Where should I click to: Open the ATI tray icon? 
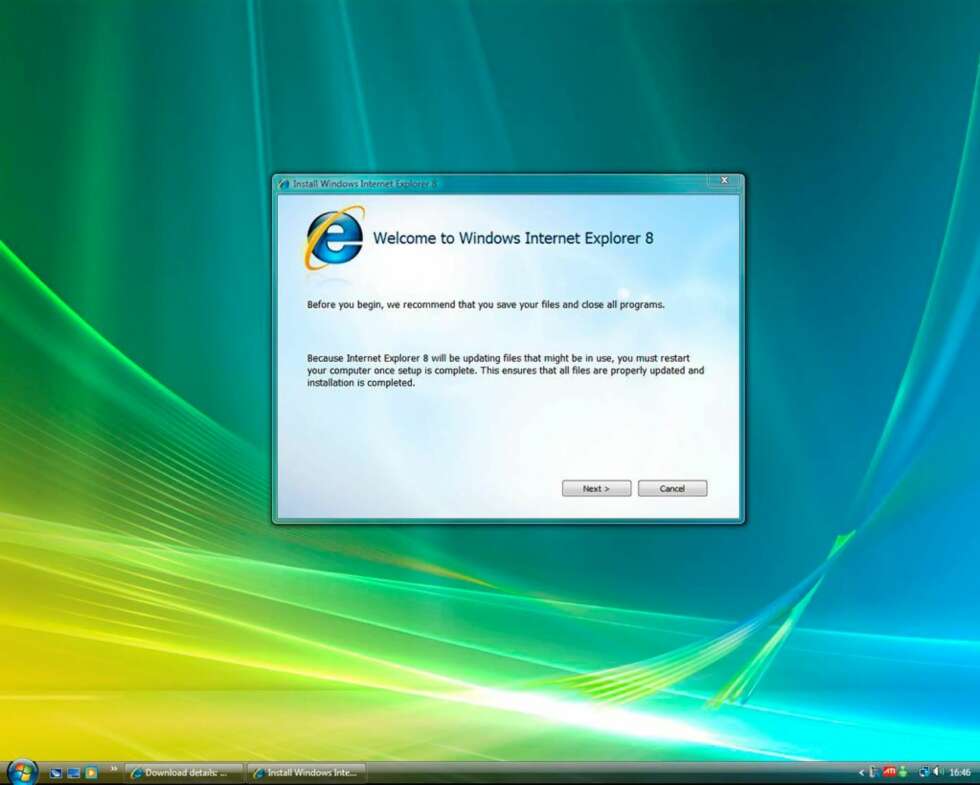pos(889,772)
